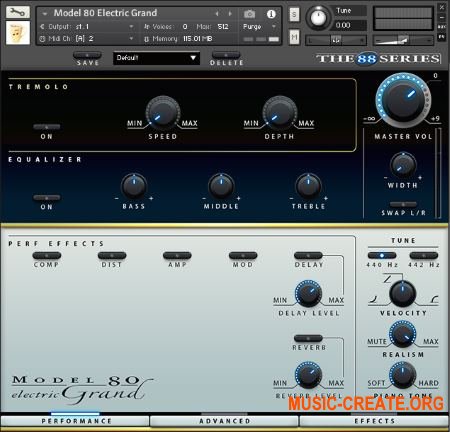
Task: Toggle the DELAY effect switch
Action: 308,256
